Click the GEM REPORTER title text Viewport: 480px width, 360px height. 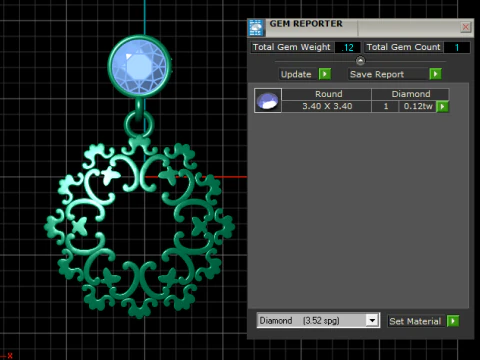pos(306,24)
